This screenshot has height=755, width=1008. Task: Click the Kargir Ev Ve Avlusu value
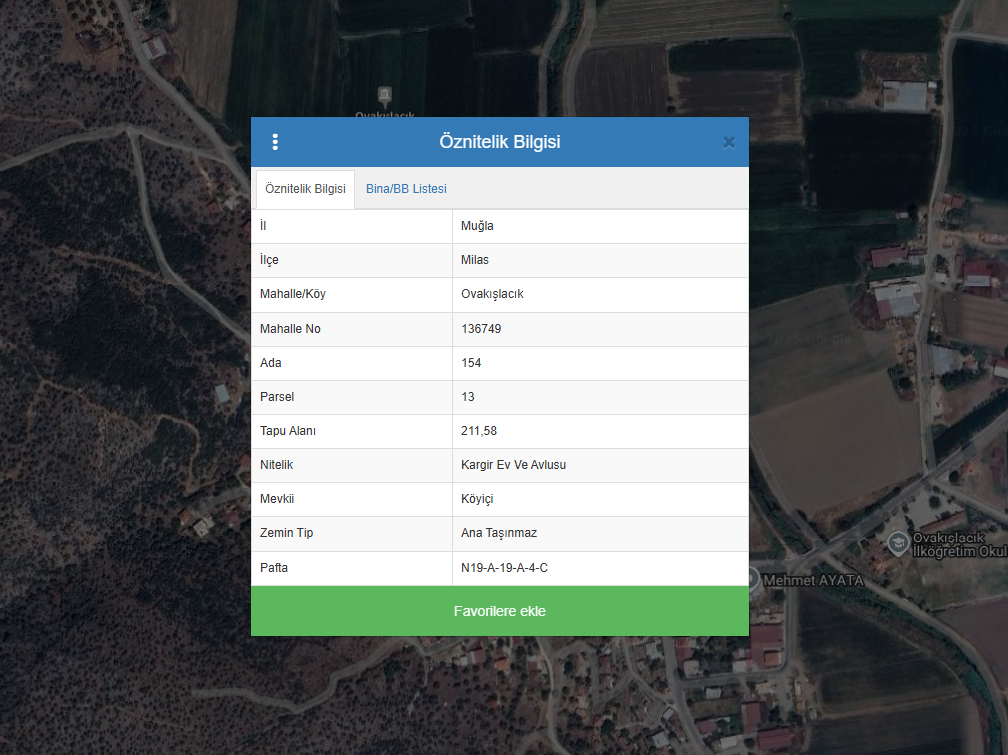tap(514, 465)
